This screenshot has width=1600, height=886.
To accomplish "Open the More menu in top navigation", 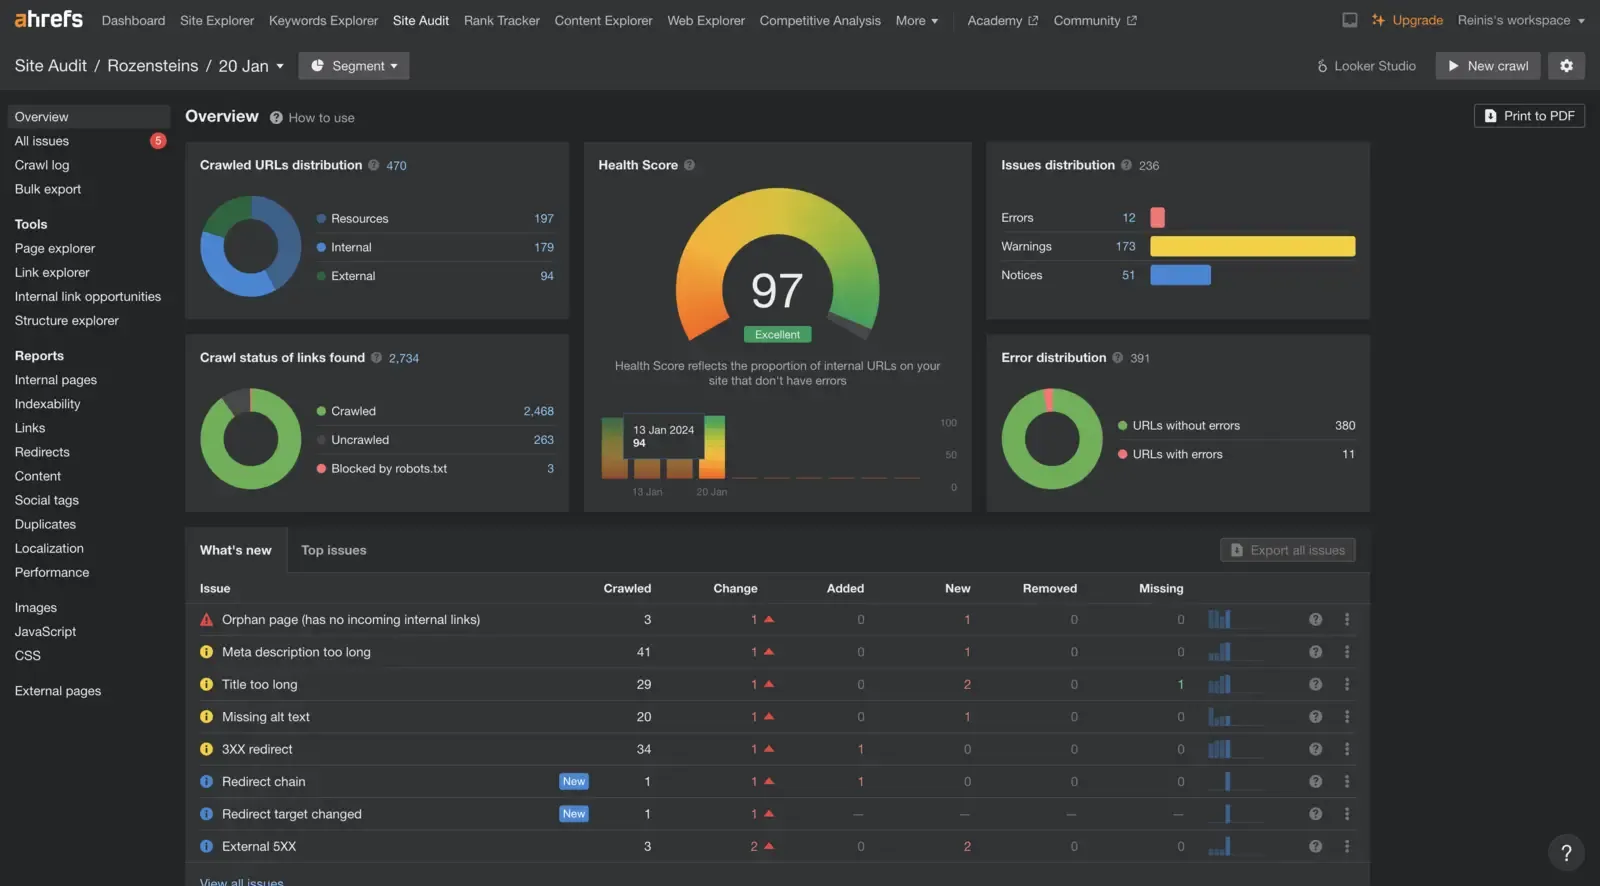I will coord(916,20).
